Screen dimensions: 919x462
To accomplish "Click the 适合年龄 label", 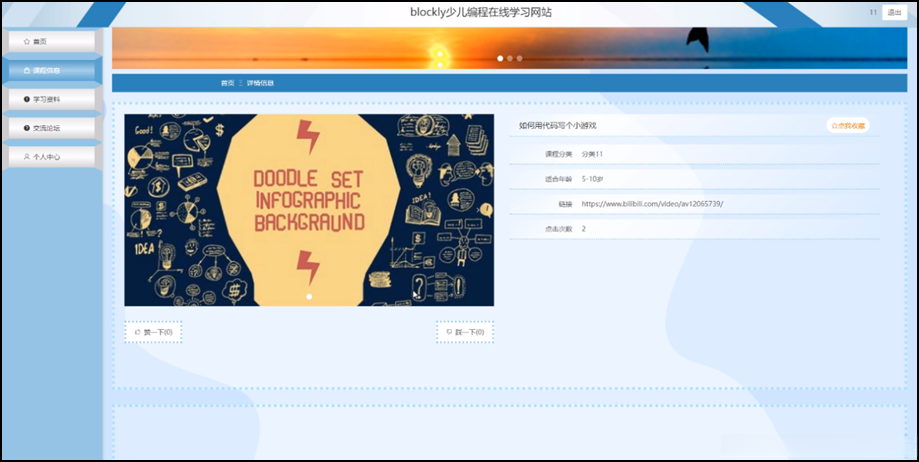I will 559,179.
